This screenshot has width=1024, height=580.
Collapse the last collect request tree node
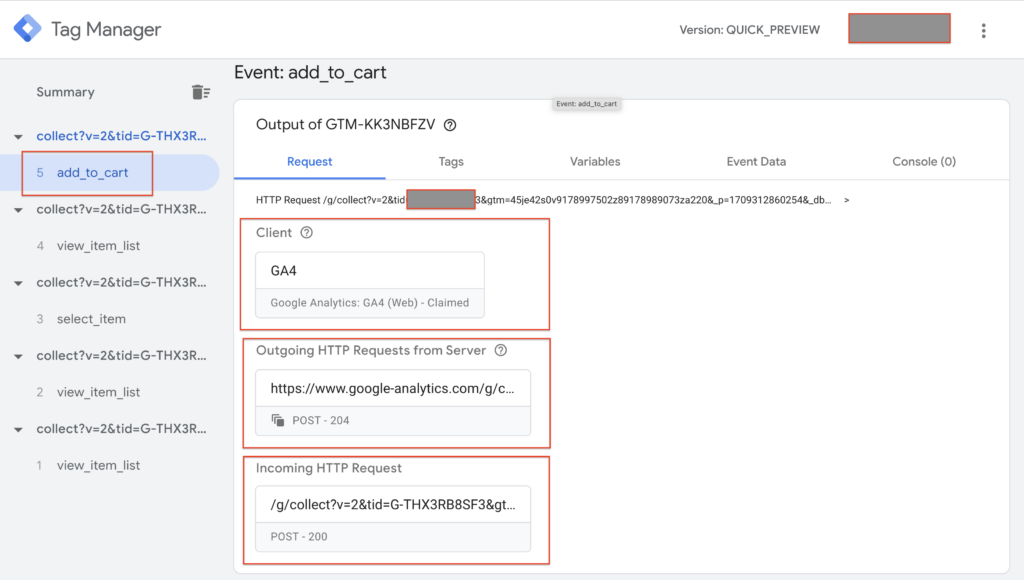(18, 429)
